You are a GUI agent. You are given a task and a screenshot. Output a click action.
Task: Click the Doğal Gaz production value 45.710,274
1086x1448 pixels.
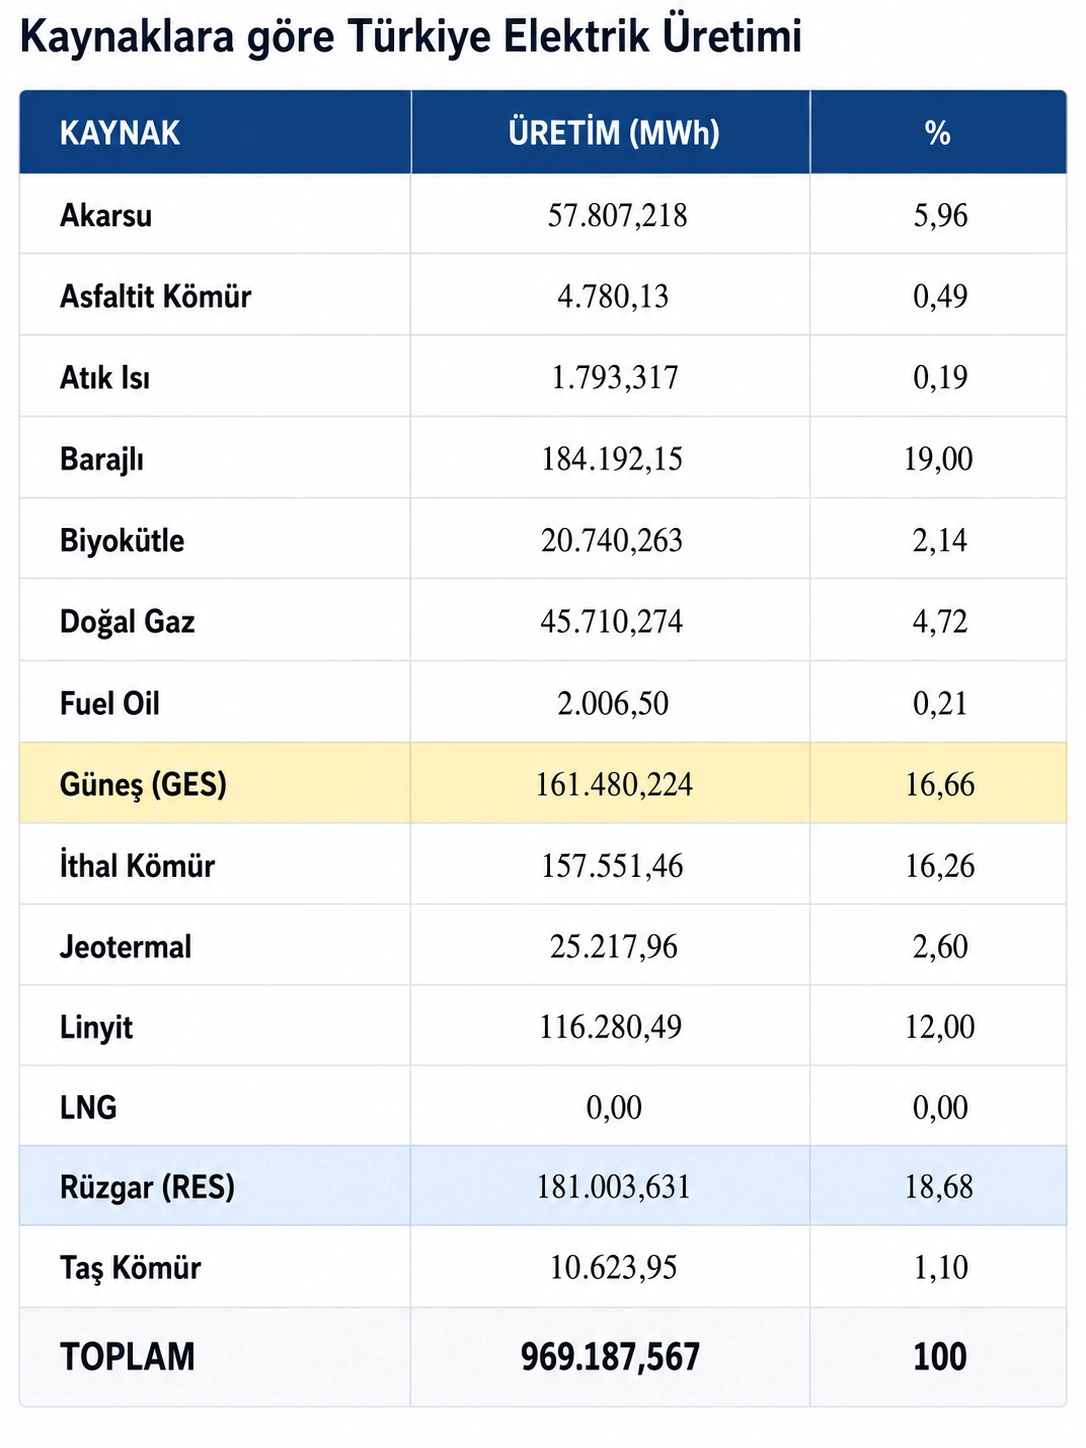pos(612,621)
